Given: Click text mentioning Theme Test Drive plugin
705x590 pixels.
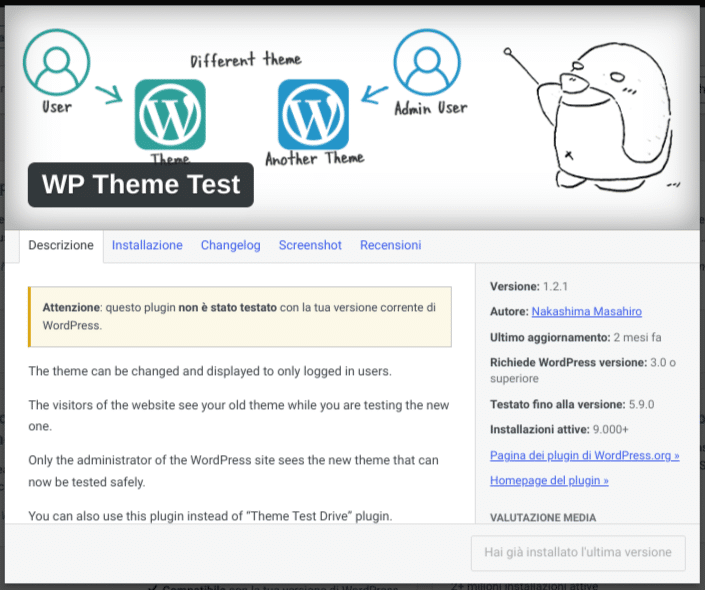Looking at the screenshot, I should pyautogui.click(x=210, y=516).
